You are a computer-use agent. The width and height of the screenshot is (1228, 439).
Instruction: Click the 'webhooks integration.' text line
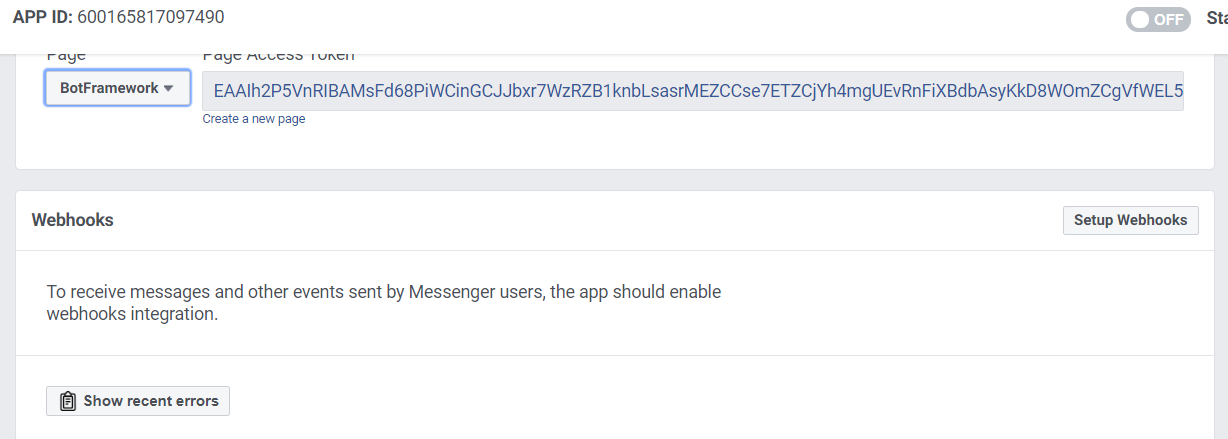tap(132, 313)
